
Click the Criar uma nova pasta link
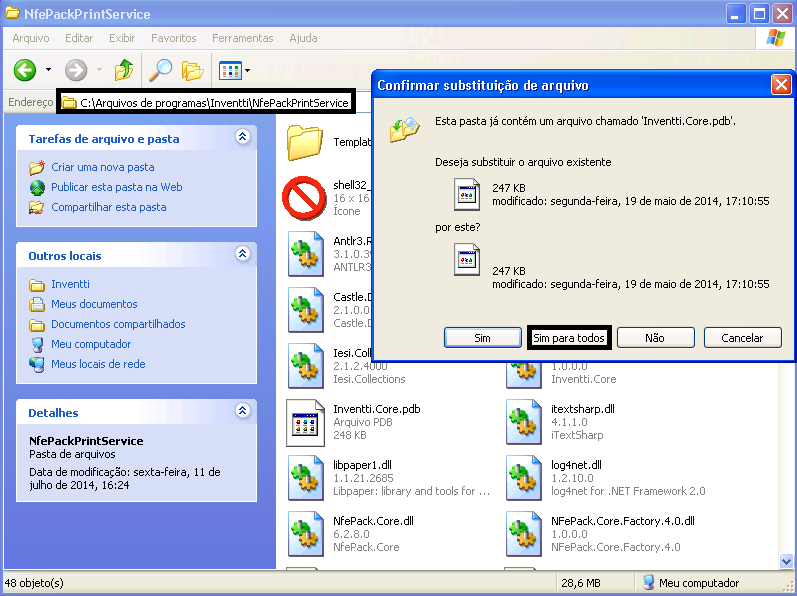[x=102, y=167]
